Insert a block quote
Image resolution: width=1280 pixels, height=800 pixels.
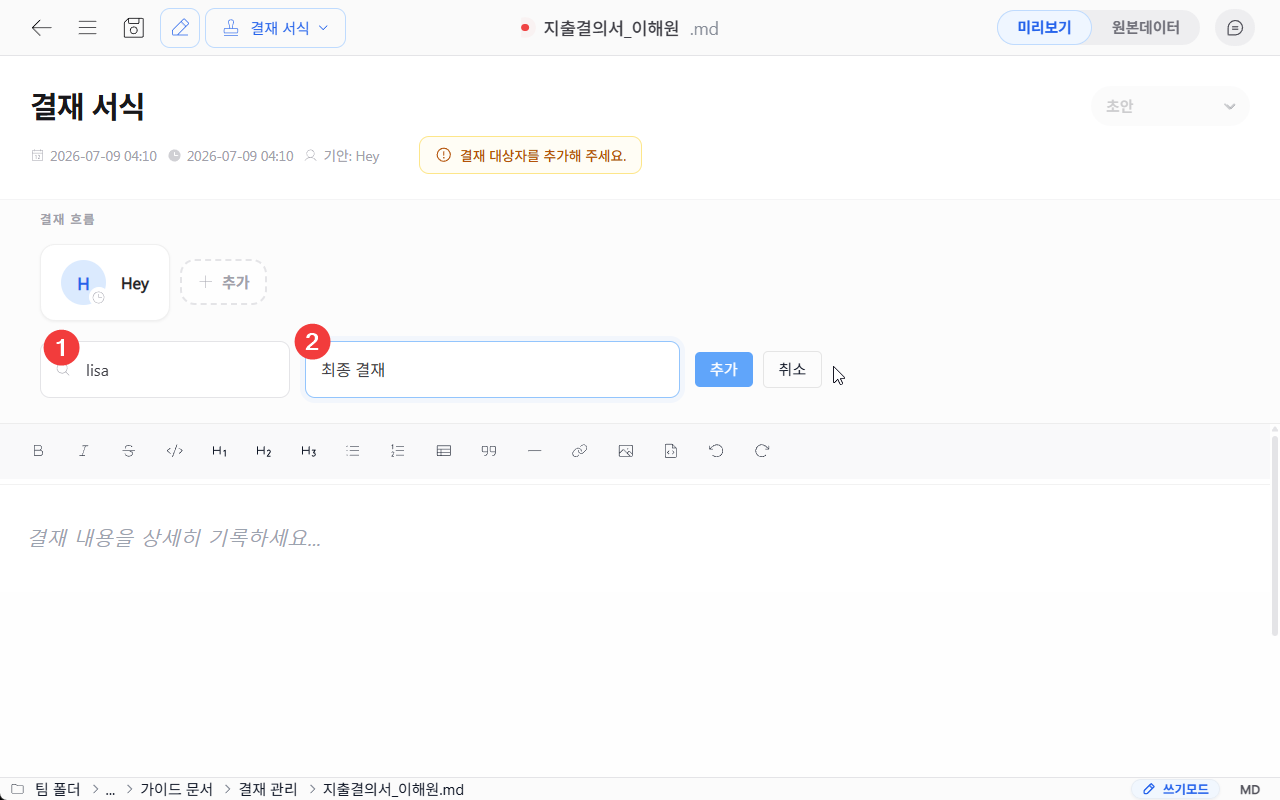(489, 451)
